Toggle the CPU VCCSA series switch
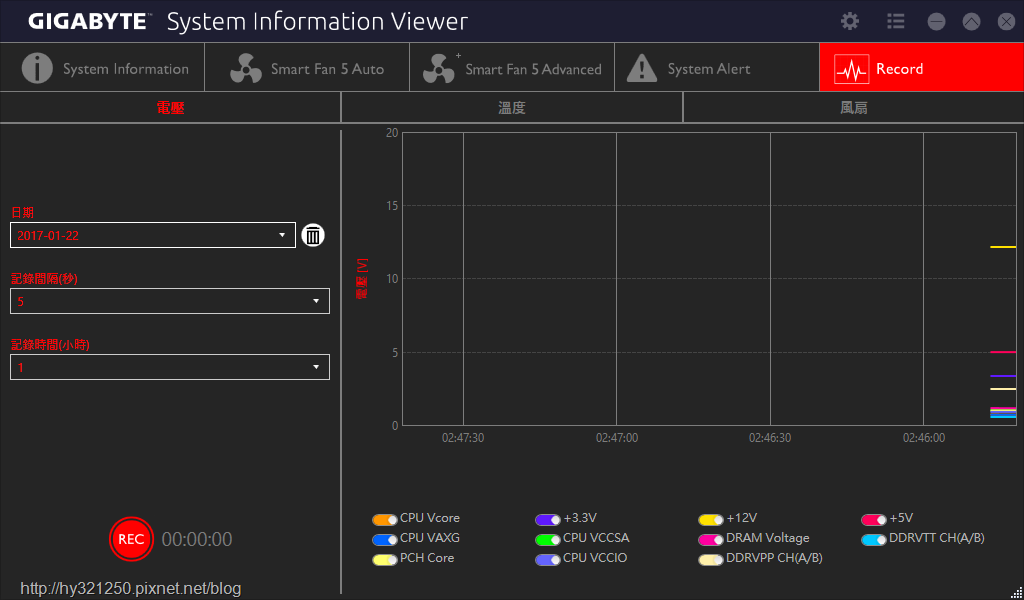 click(x=548, y=540)
